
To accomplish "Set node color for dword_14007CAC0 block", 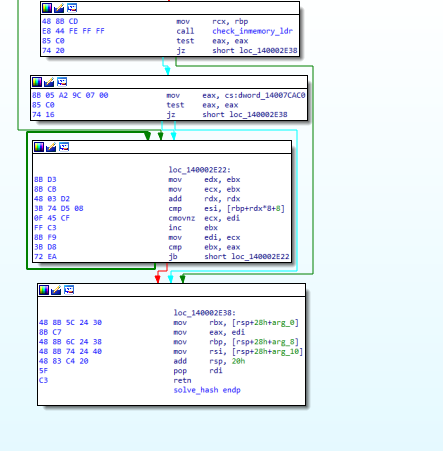I will click(37, 82).
